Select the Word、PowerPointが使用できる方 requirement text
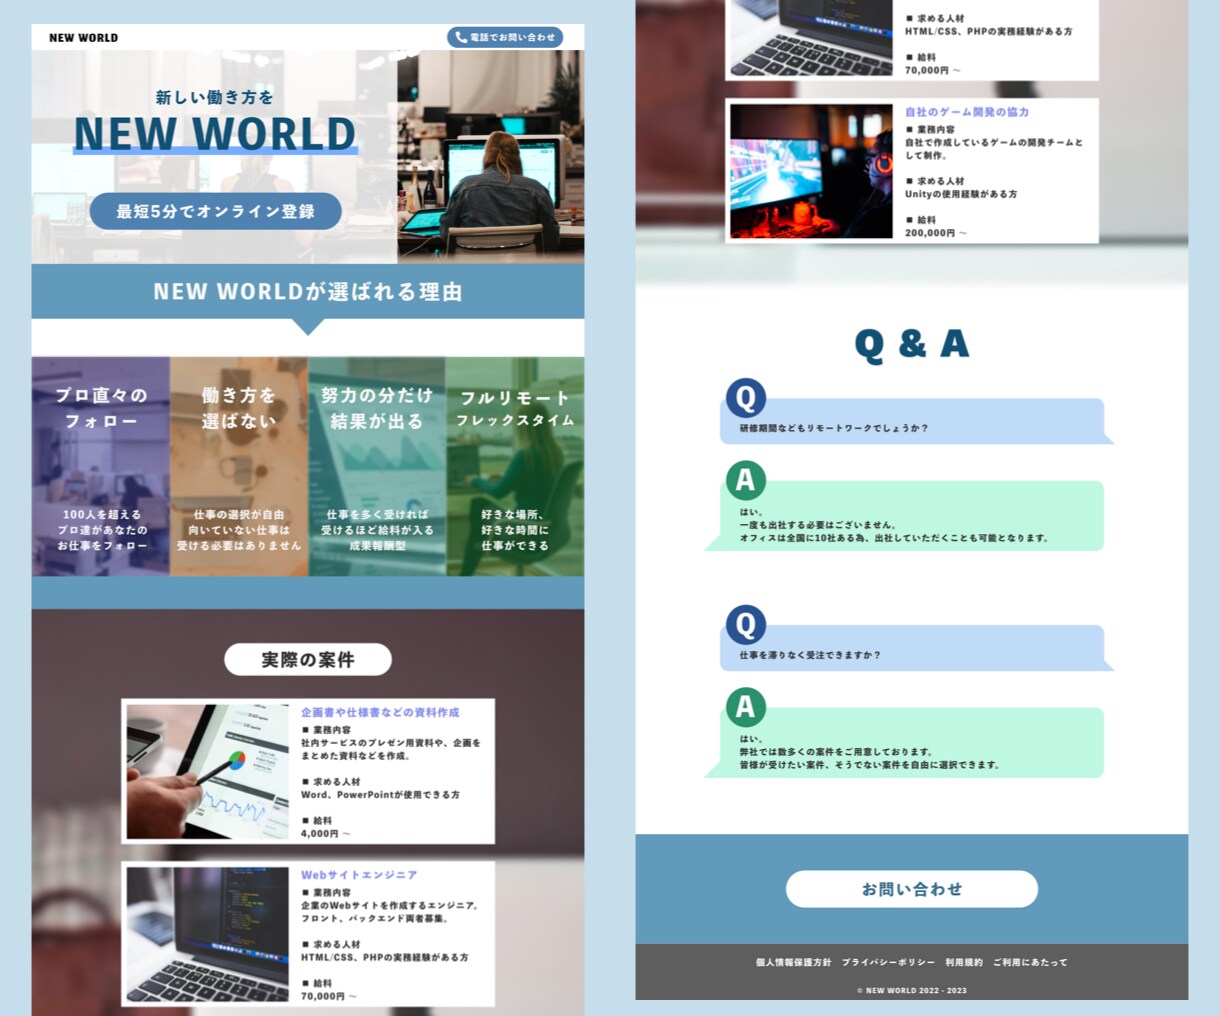 [x=381, y=795]
